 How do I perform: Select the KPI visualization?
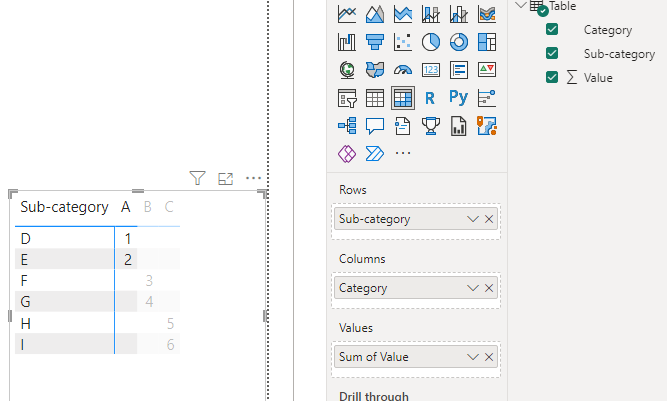coord(487,70)
